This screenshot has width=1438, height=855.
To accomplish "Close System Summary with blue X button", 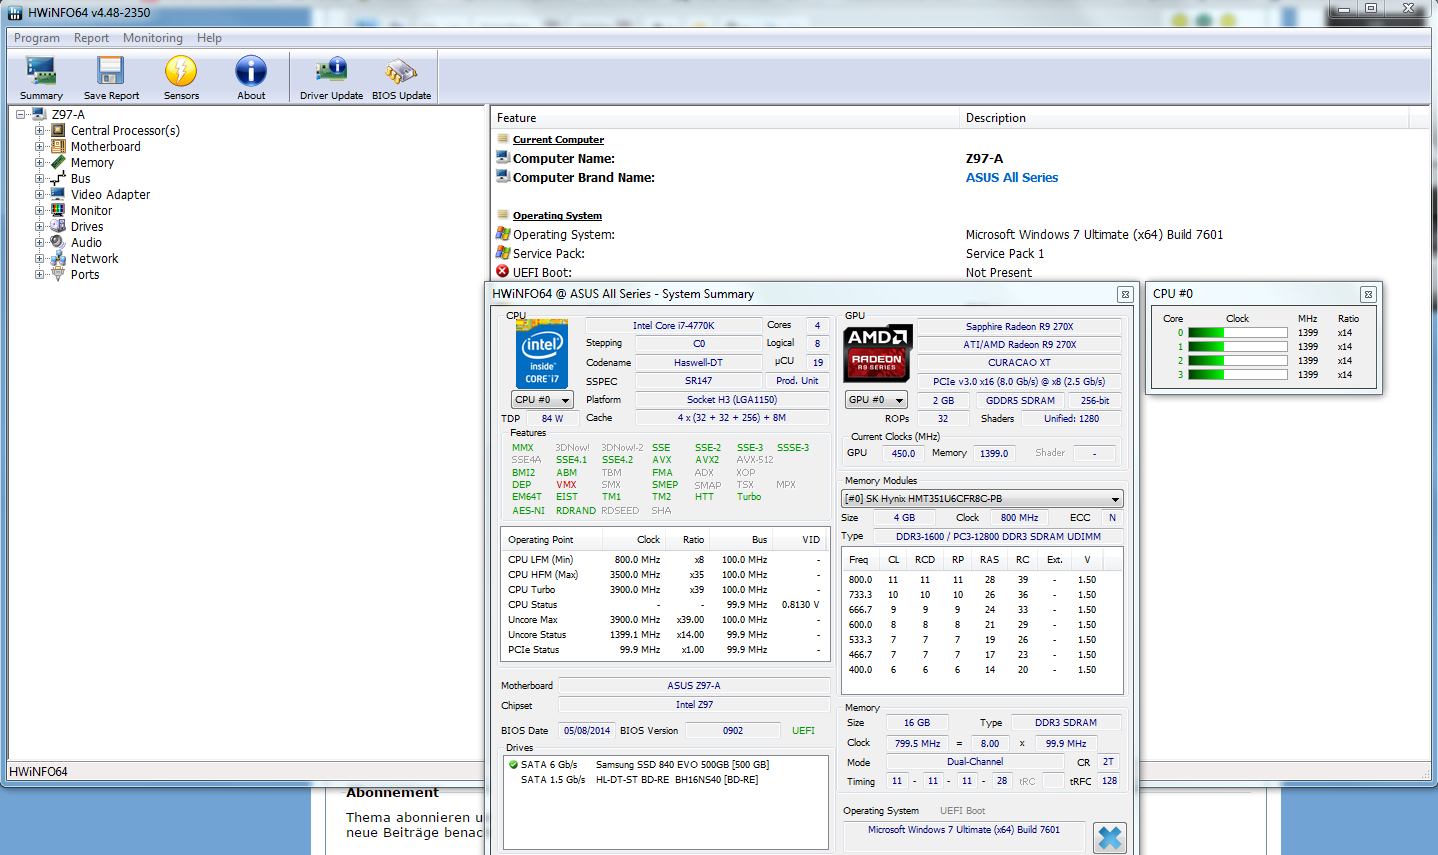I will 1109,837.
